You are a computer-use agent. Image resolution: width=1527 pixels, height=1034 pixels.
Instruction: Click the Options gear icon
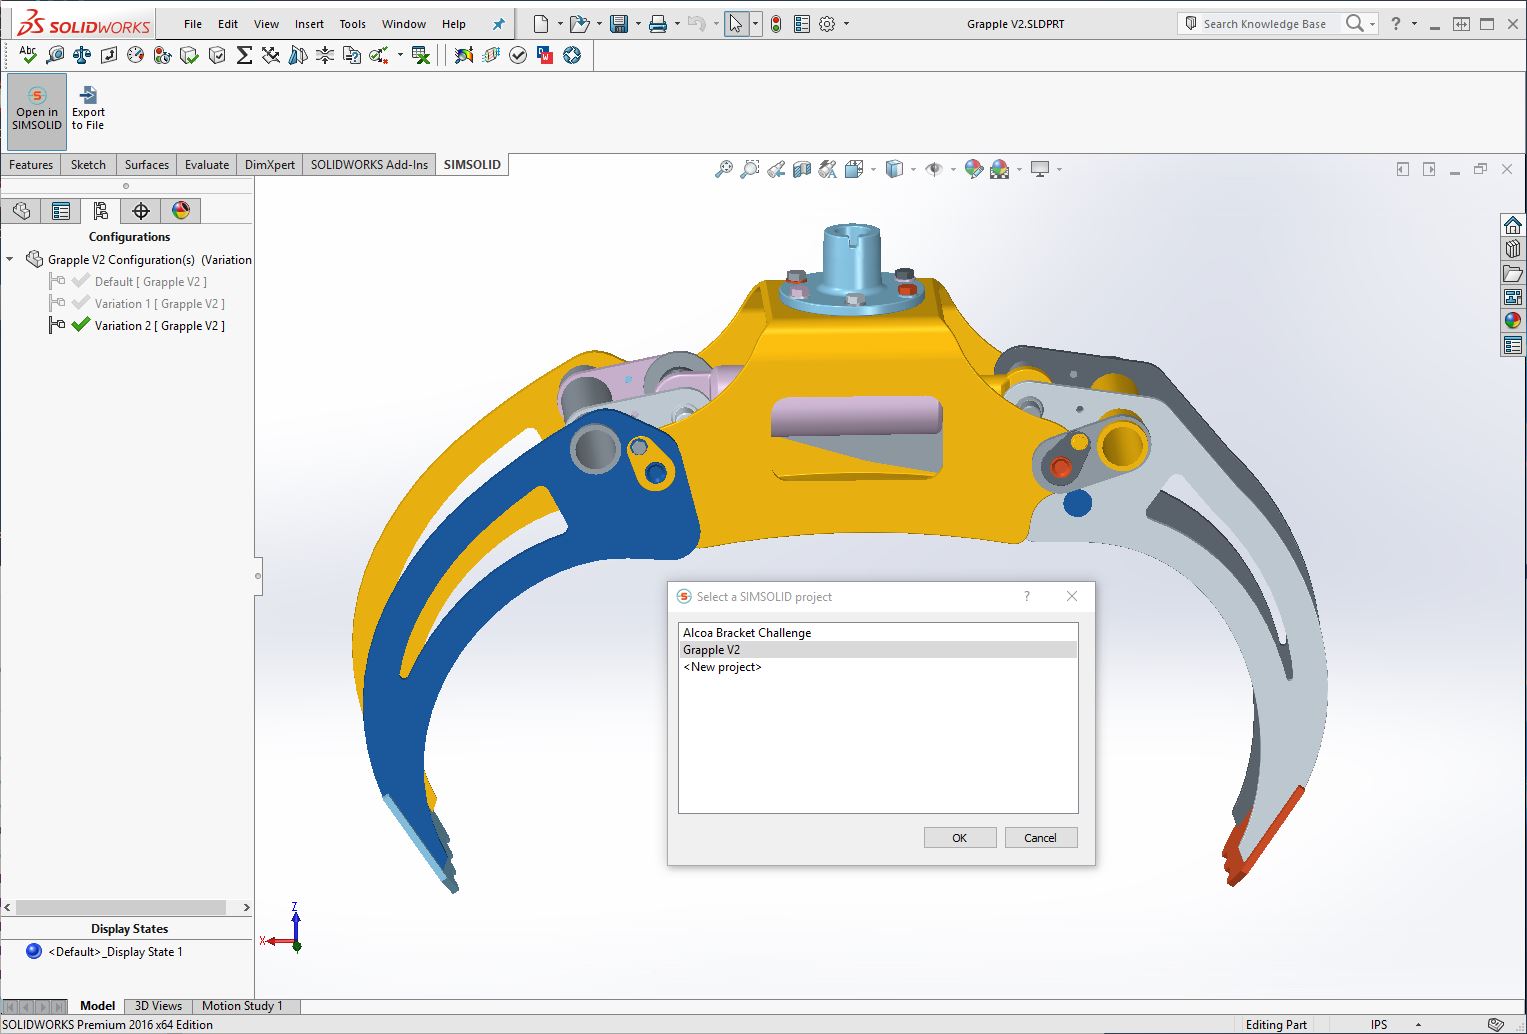[x=827, y=24]
